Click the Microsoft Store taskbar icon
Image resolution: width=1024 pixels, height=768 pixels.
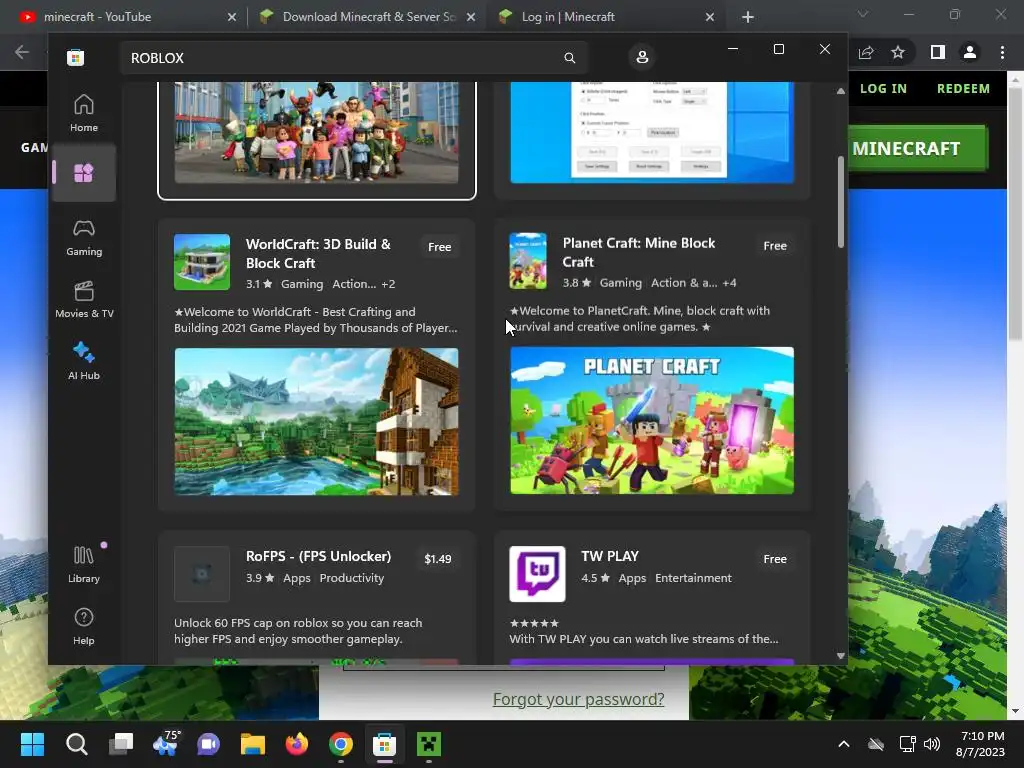click(x=385, y=744)
